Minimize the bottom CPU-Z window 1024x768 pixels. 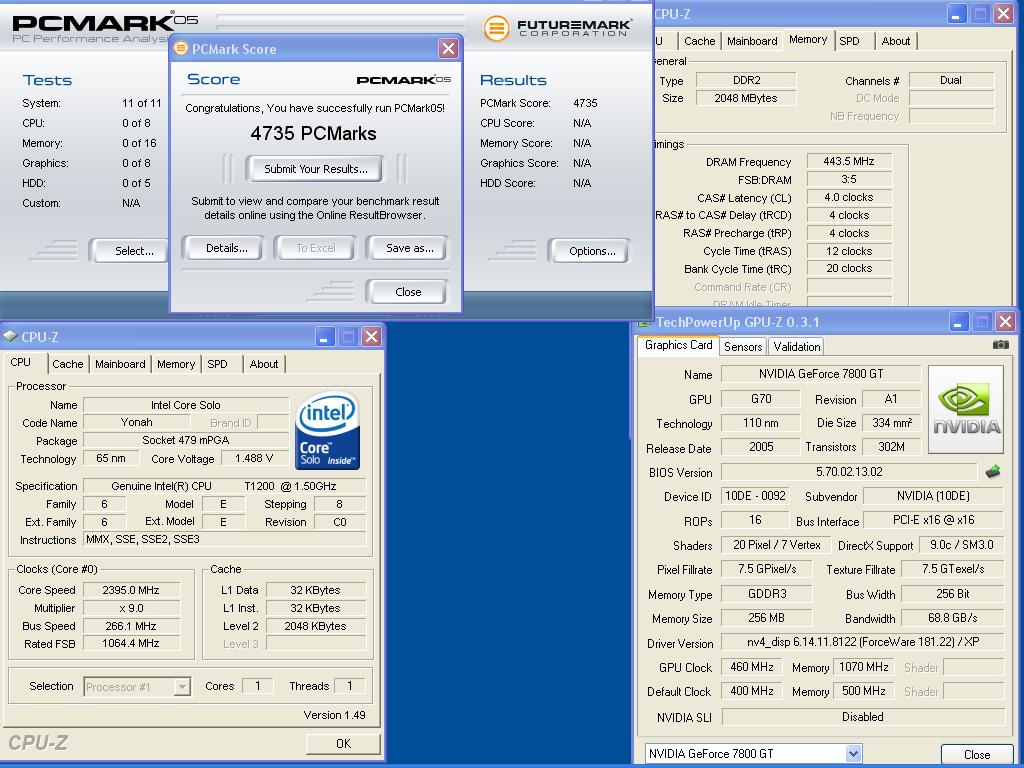pyautogui.click(x=325, y=337)
